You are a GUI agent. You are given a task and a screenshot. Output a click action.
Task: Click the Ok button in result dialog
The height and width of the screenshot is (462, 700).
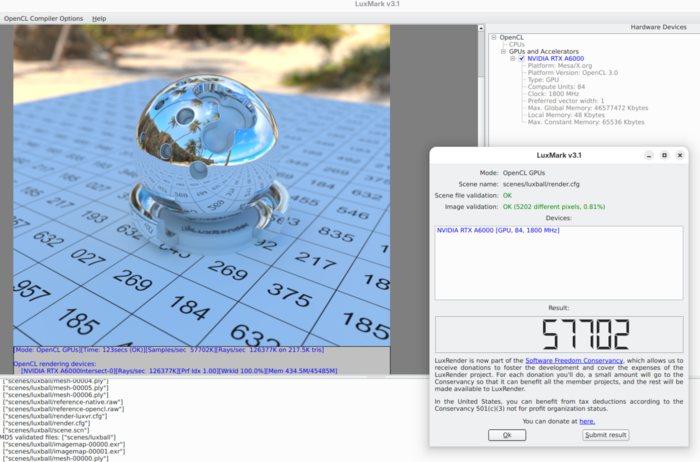(x=507, y=435)
